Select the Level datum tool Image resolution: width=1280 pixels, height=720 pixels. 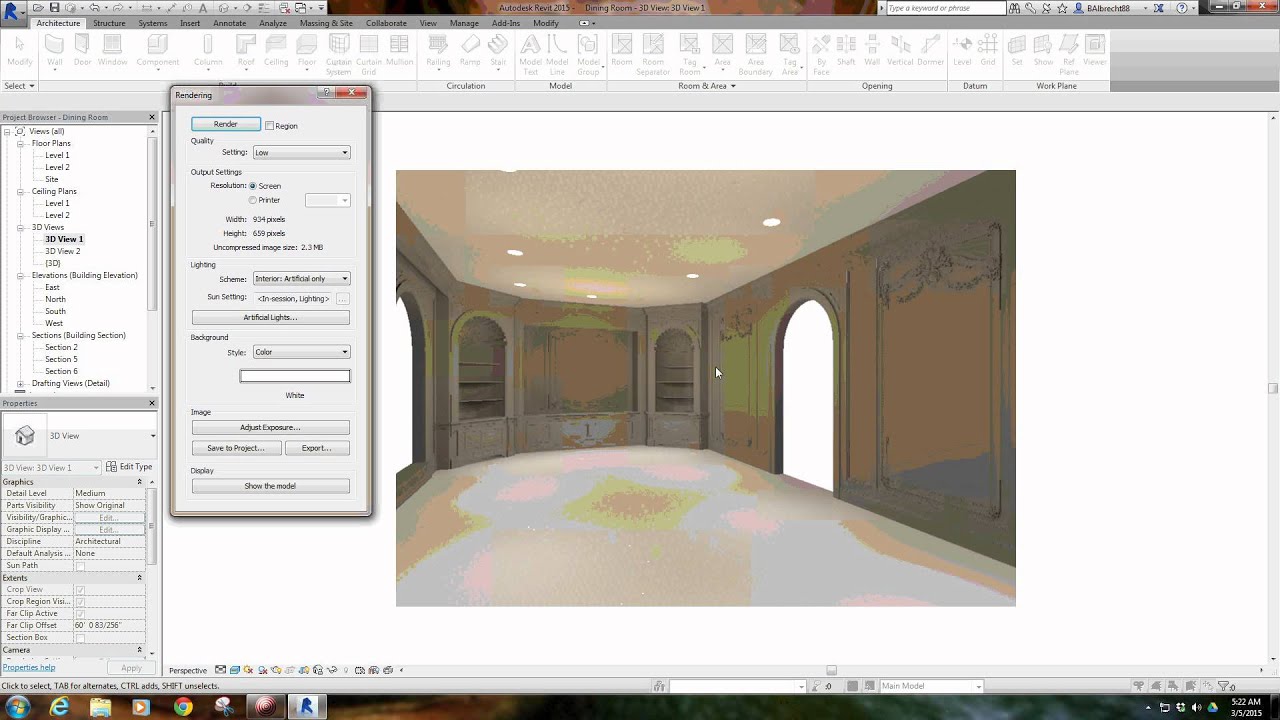[x=962, y=50]
